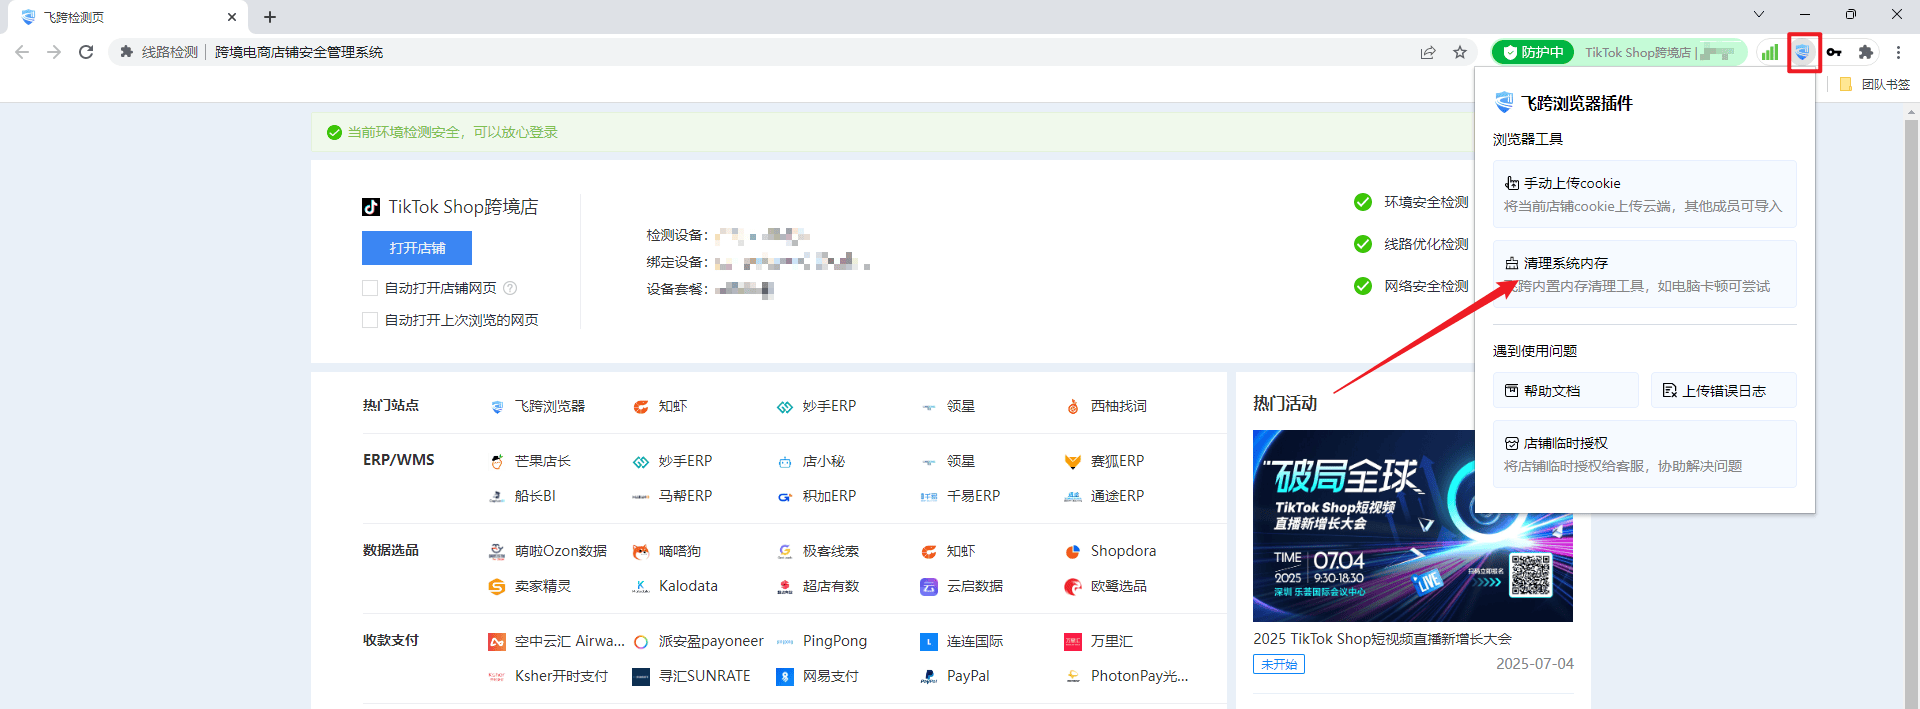Click the password key icon in toolbar
The height and width of the screenshot is (709, 1920).
pos(1834,52)
